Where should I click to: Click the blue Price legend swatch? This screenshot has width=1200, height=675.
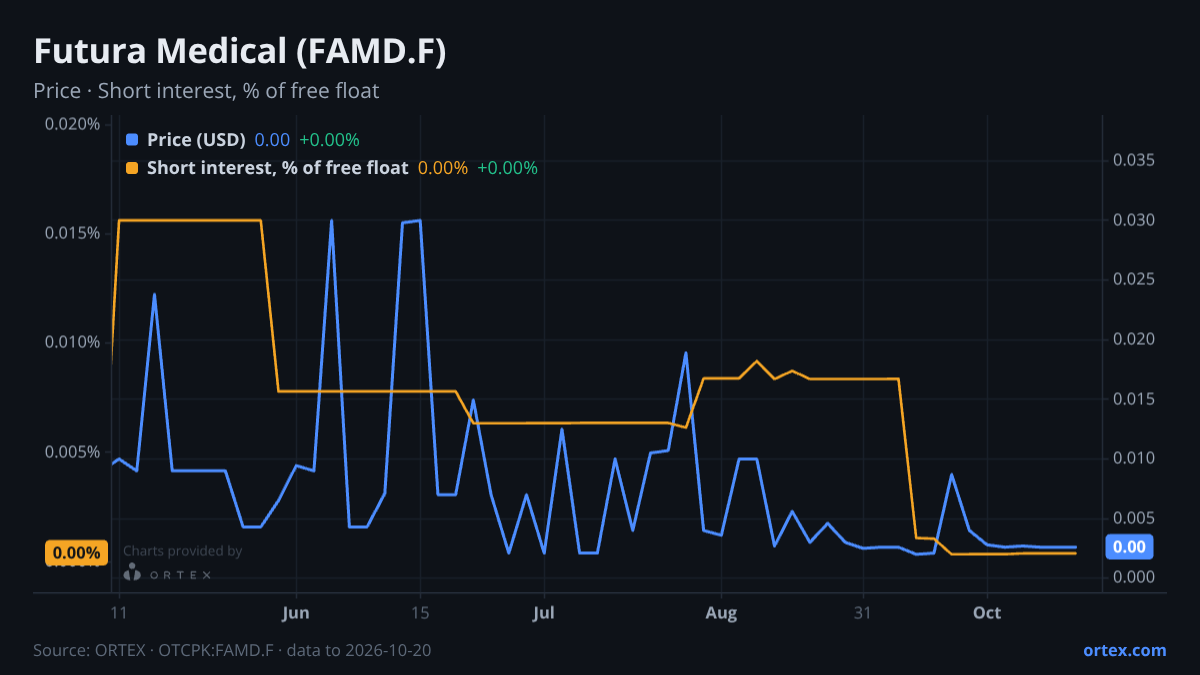pos(132,140)
